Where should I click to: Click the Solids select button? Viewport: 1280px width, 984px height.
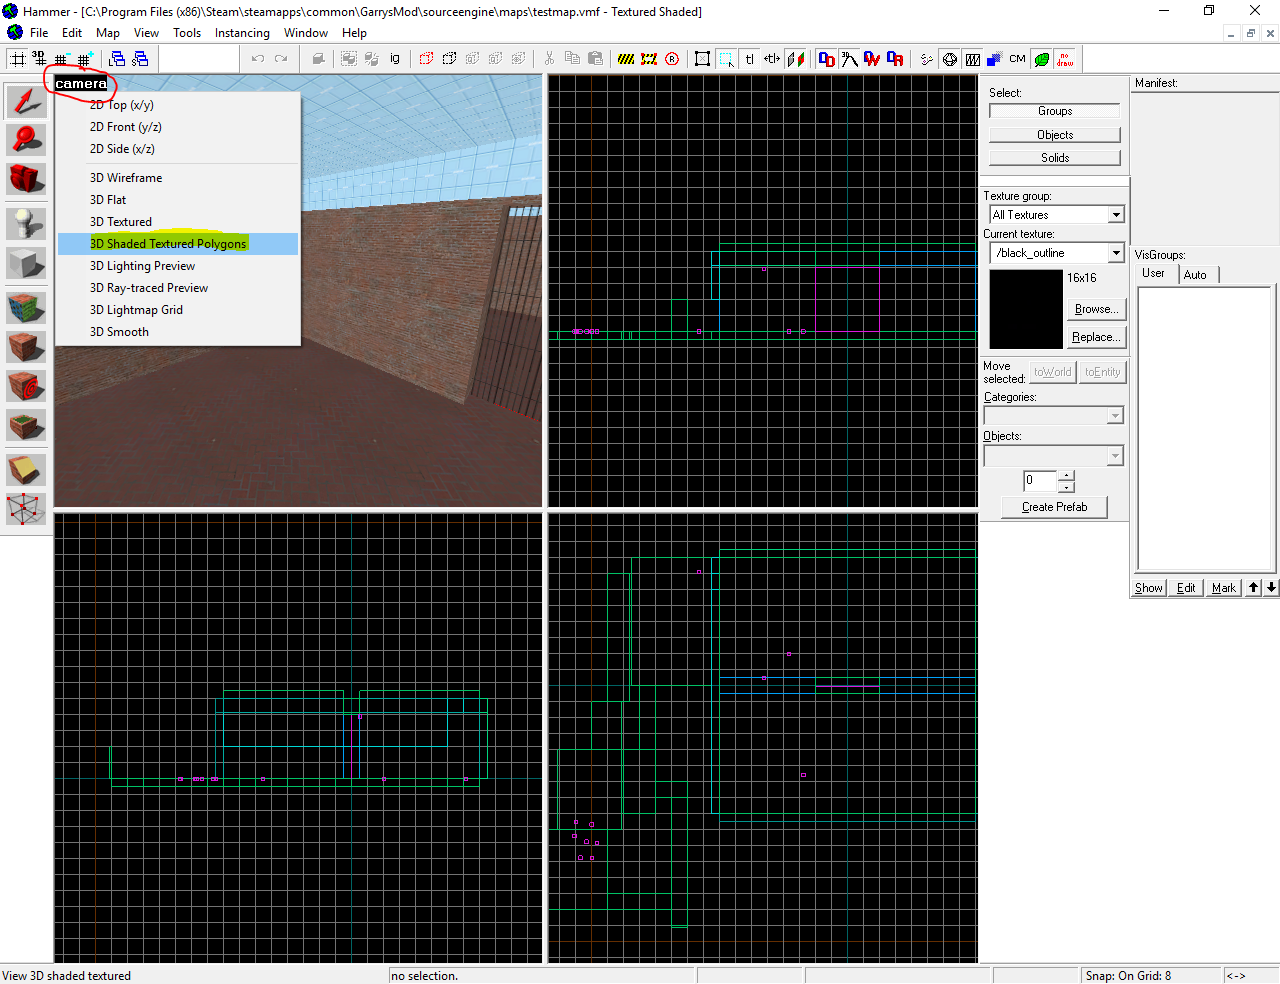(x=1055, y=158)
